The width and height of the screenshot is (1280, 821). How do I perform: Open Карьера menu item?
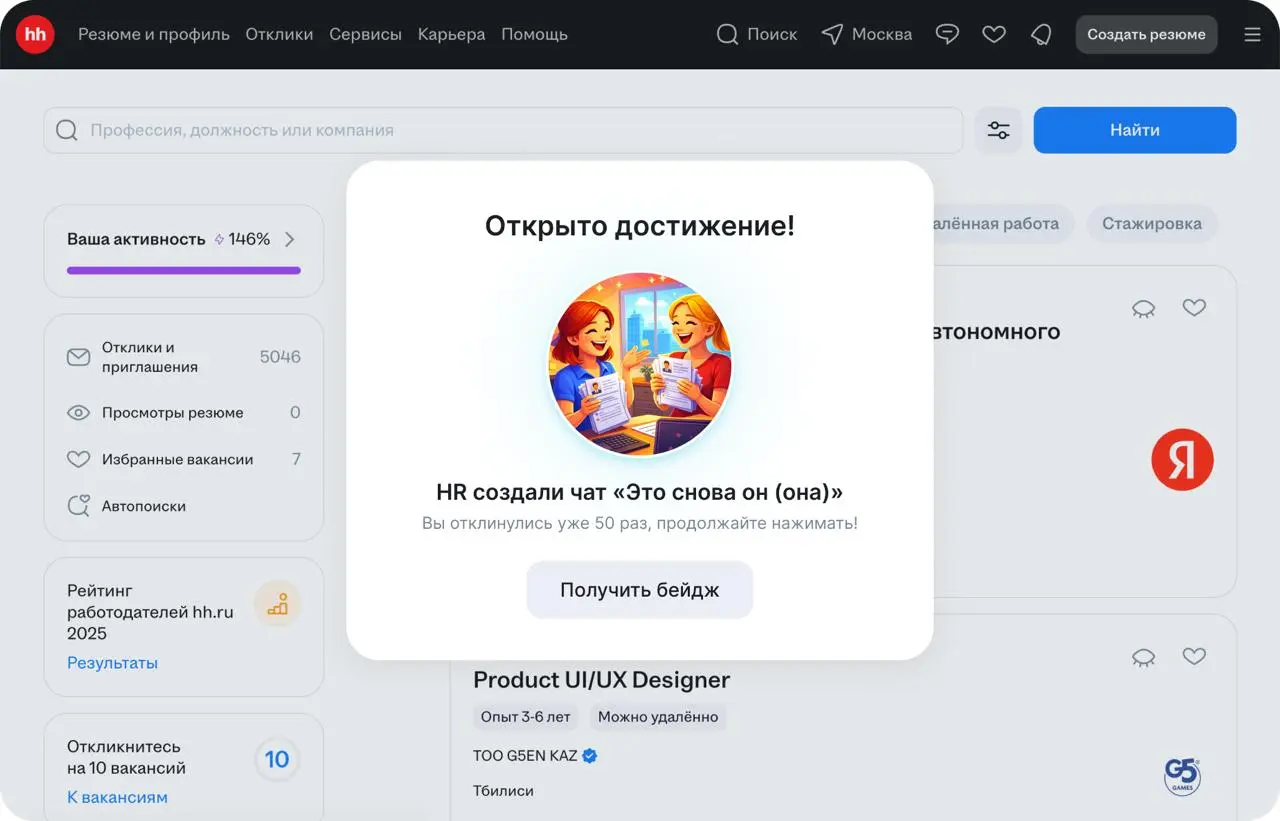tap(451, 34)
